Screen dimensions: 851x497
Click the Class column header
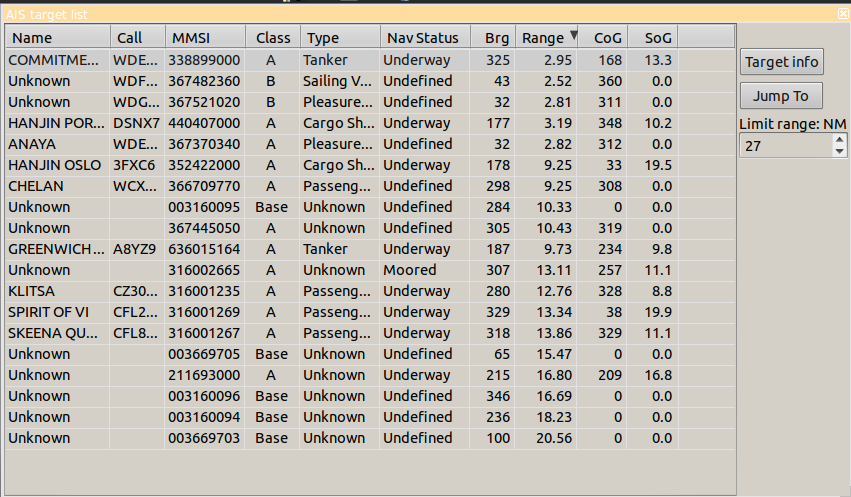click(272, 38)
